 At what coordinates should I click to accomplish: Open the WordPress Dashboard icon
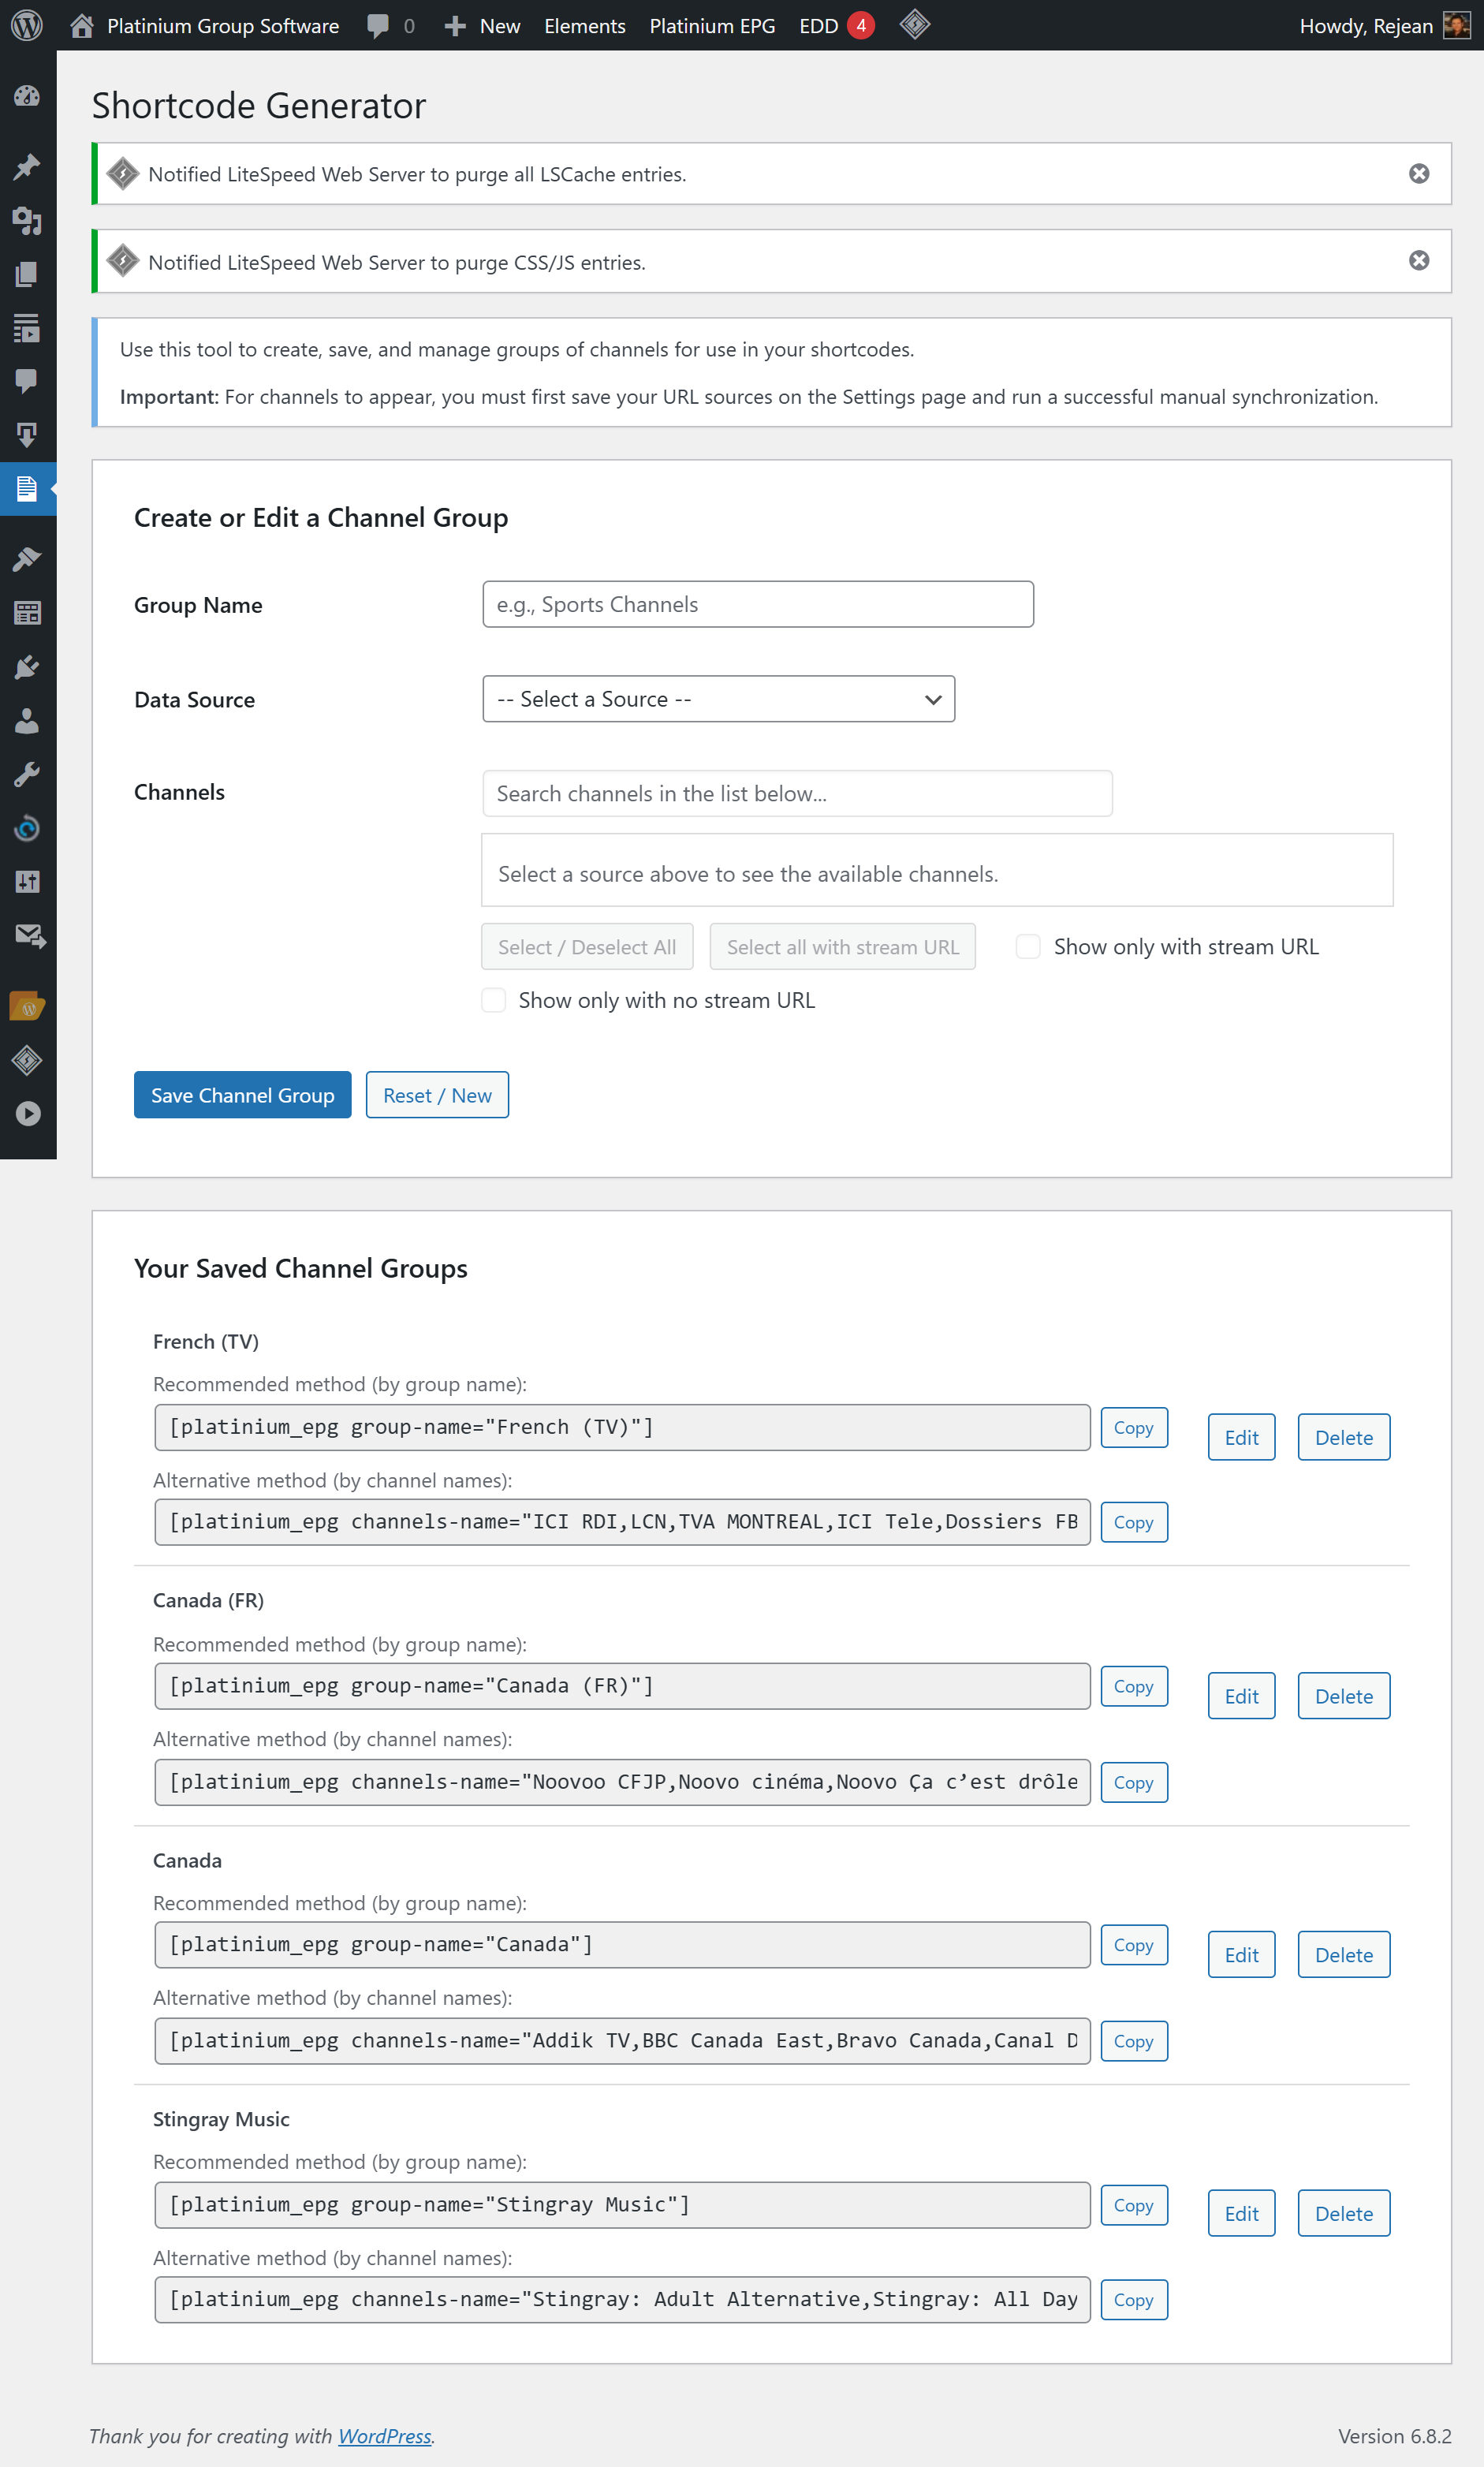pos(28,96)
